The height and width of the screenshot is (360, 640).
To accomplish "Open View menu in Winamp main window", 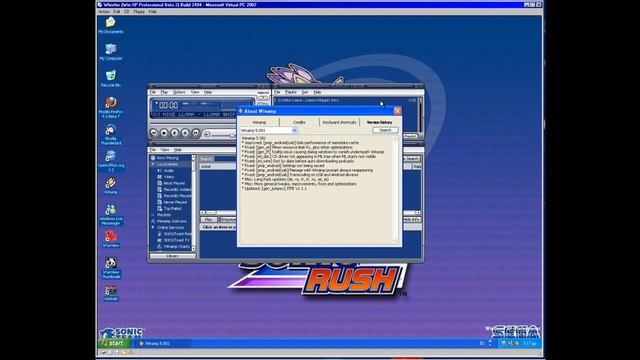I will coord(195,92).
